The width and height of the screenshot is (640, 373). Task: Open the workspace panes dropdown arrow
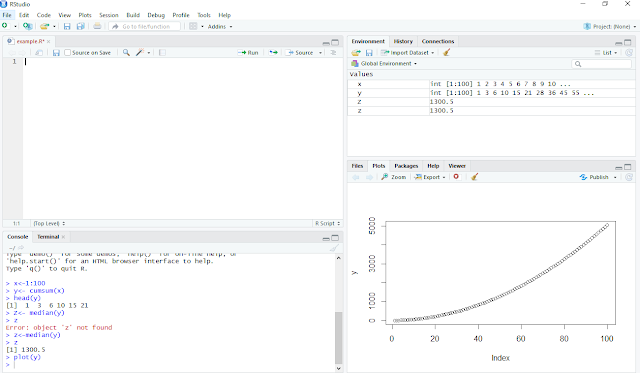[202, 27]
